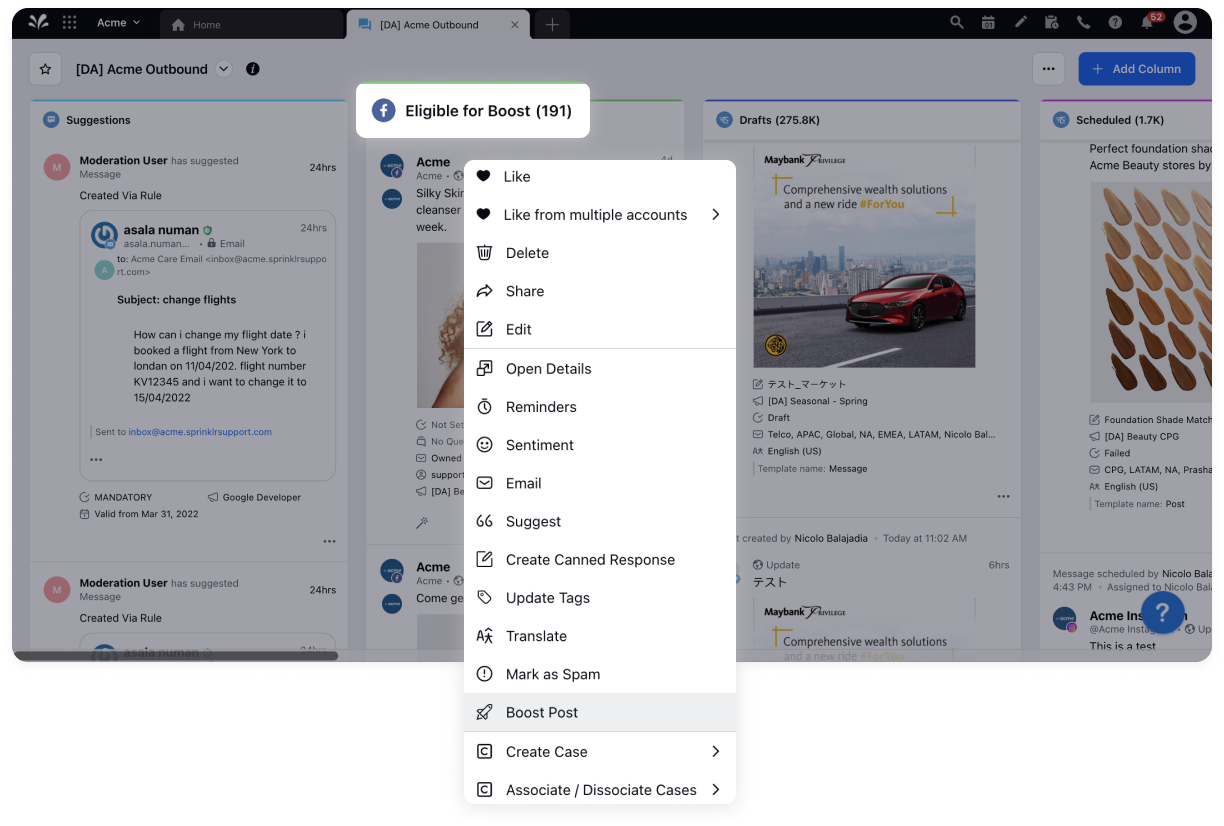Open the [DA] Acme Outbound dashboard dropdown
The width and height of the screenshot is (1224, 826).
pyautogui.click(x=222, y=69)
